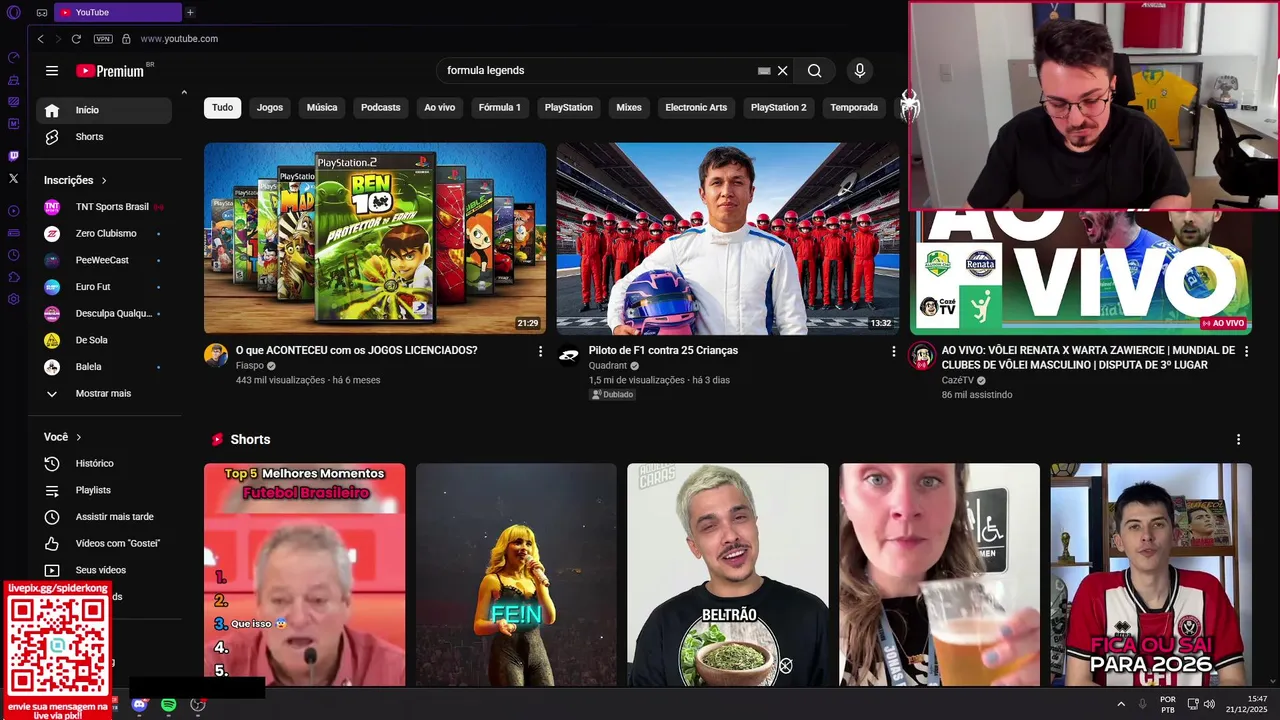This screenshot has height=720, width=1280.
Task: Go back with the browser back arrow
Action: point(40,39)
